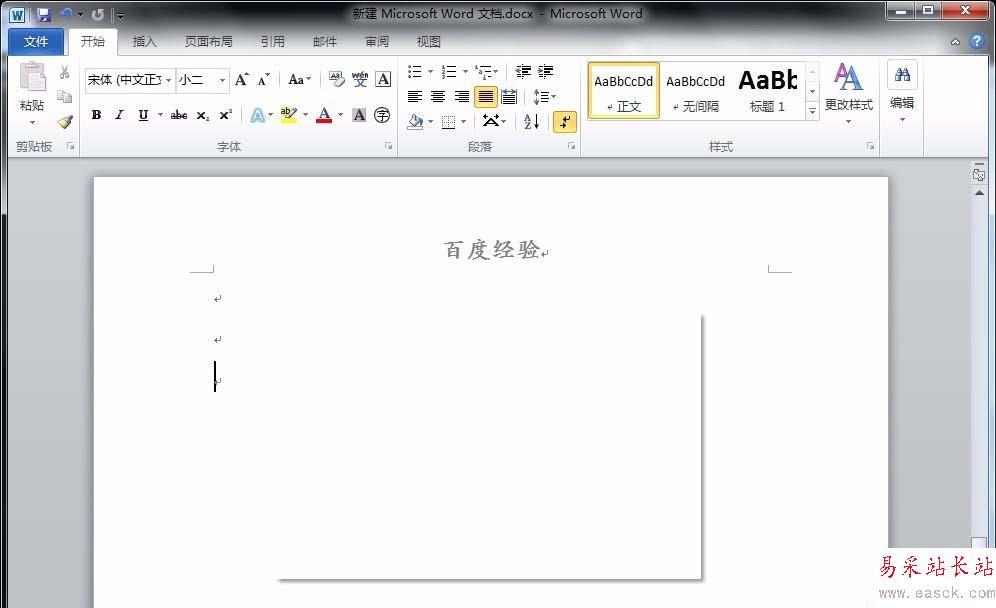Click the Paste clipboard icon
This screenshot has width=996, height=608.
click(x=32, y=78)
